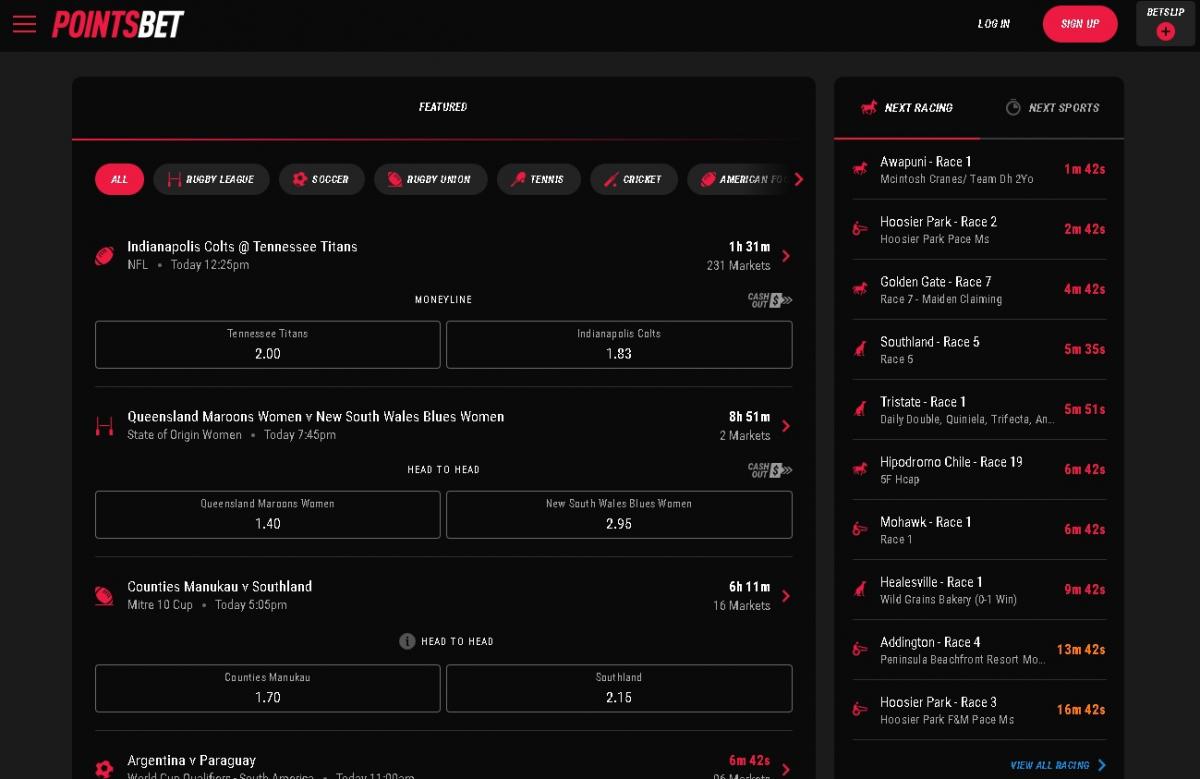Click horse icon for Golden Gate Race 7
The width and height of the screenshot is (1200, 779).
[x=860, y=289]
